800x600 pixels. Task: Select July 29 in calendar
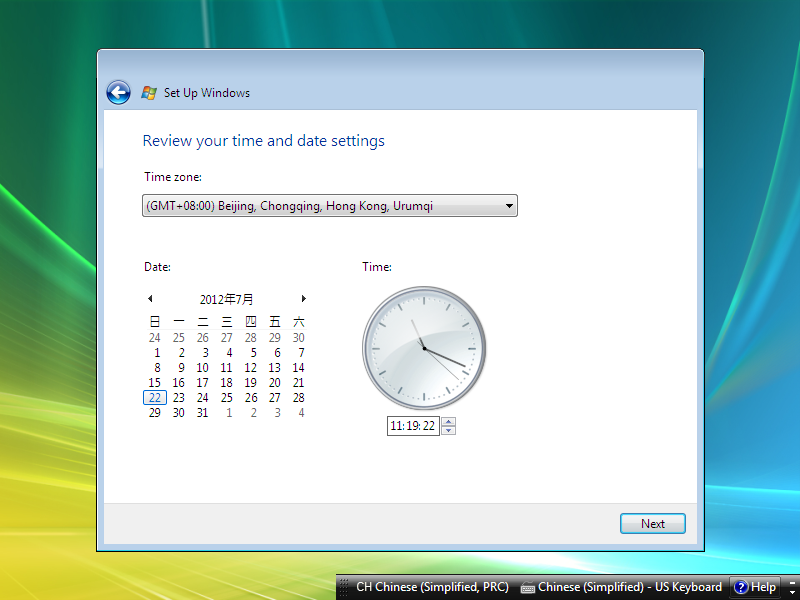pos(155,413)
